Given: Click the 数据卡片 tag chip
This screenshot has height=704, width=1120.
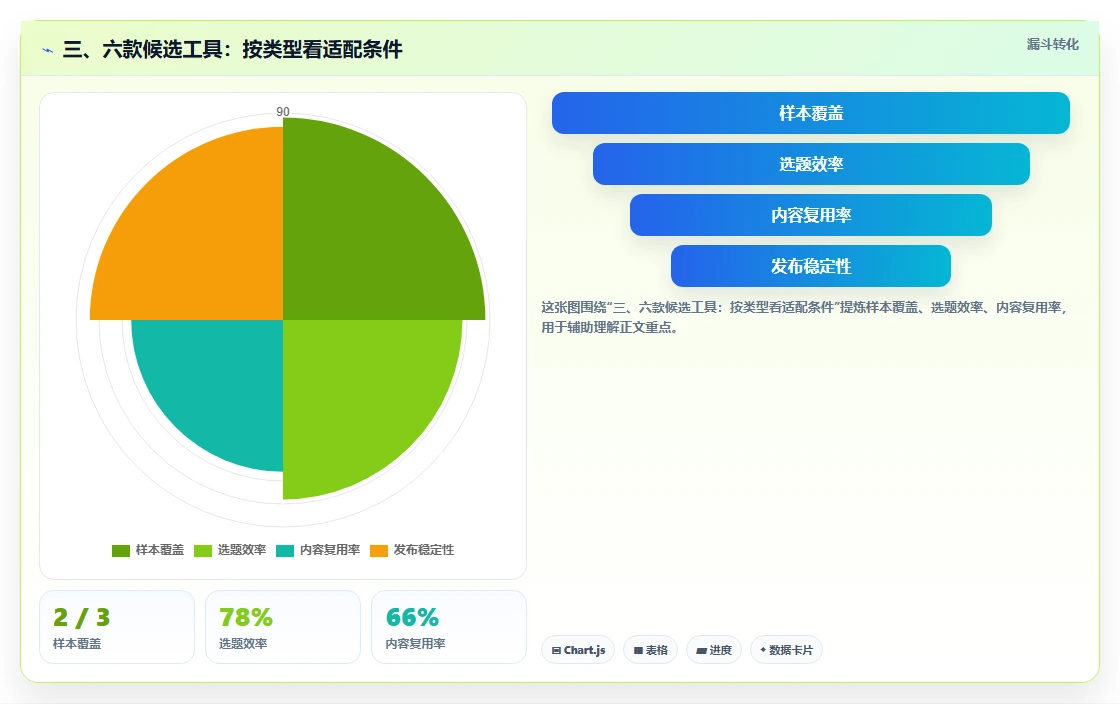Looking at the screenshot, I should click(786, 650).
